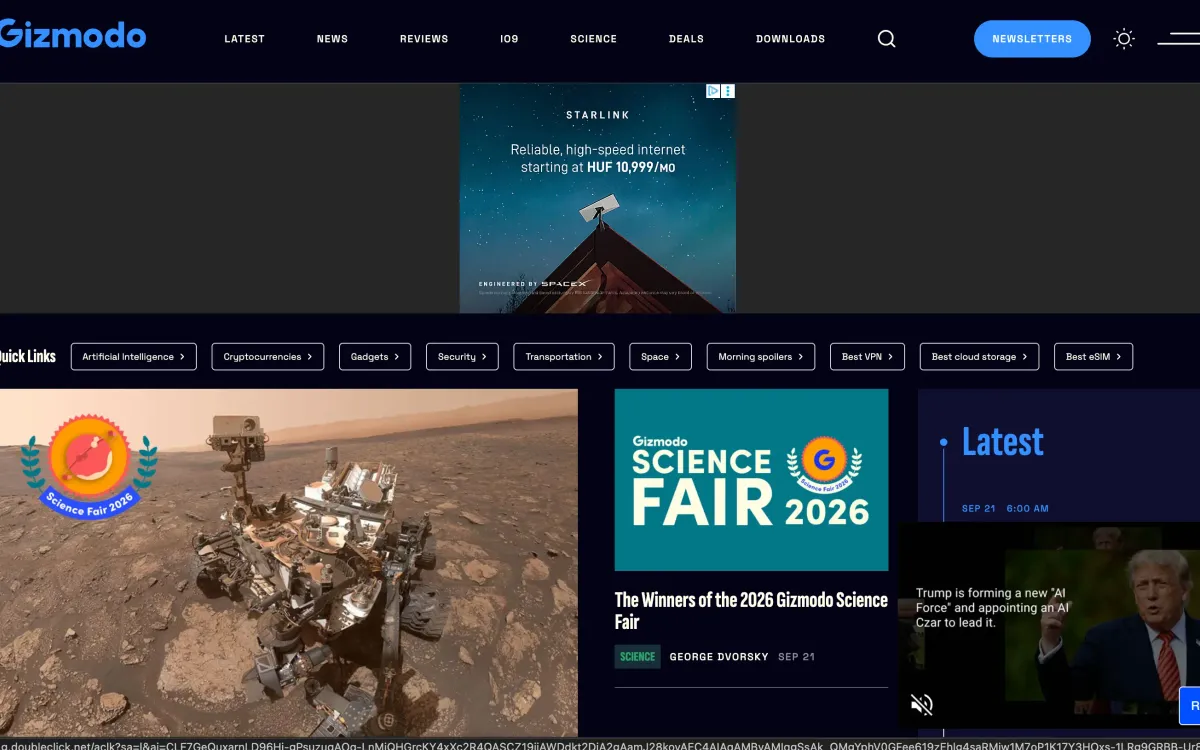This screenshot has width=1200, height=750.
Task: Open author George Dvorsky link
Action: pos(719,657)
